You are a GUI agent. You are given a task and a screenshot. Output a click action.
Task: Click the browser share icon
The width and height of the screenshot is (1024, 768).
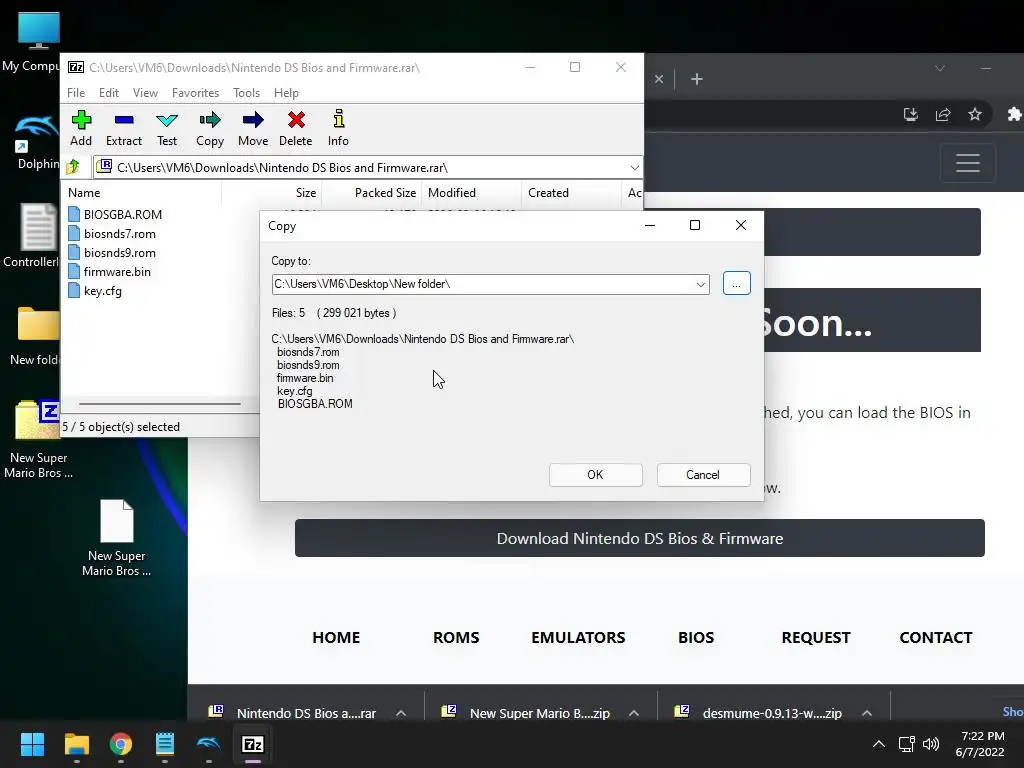click(943, 114)
